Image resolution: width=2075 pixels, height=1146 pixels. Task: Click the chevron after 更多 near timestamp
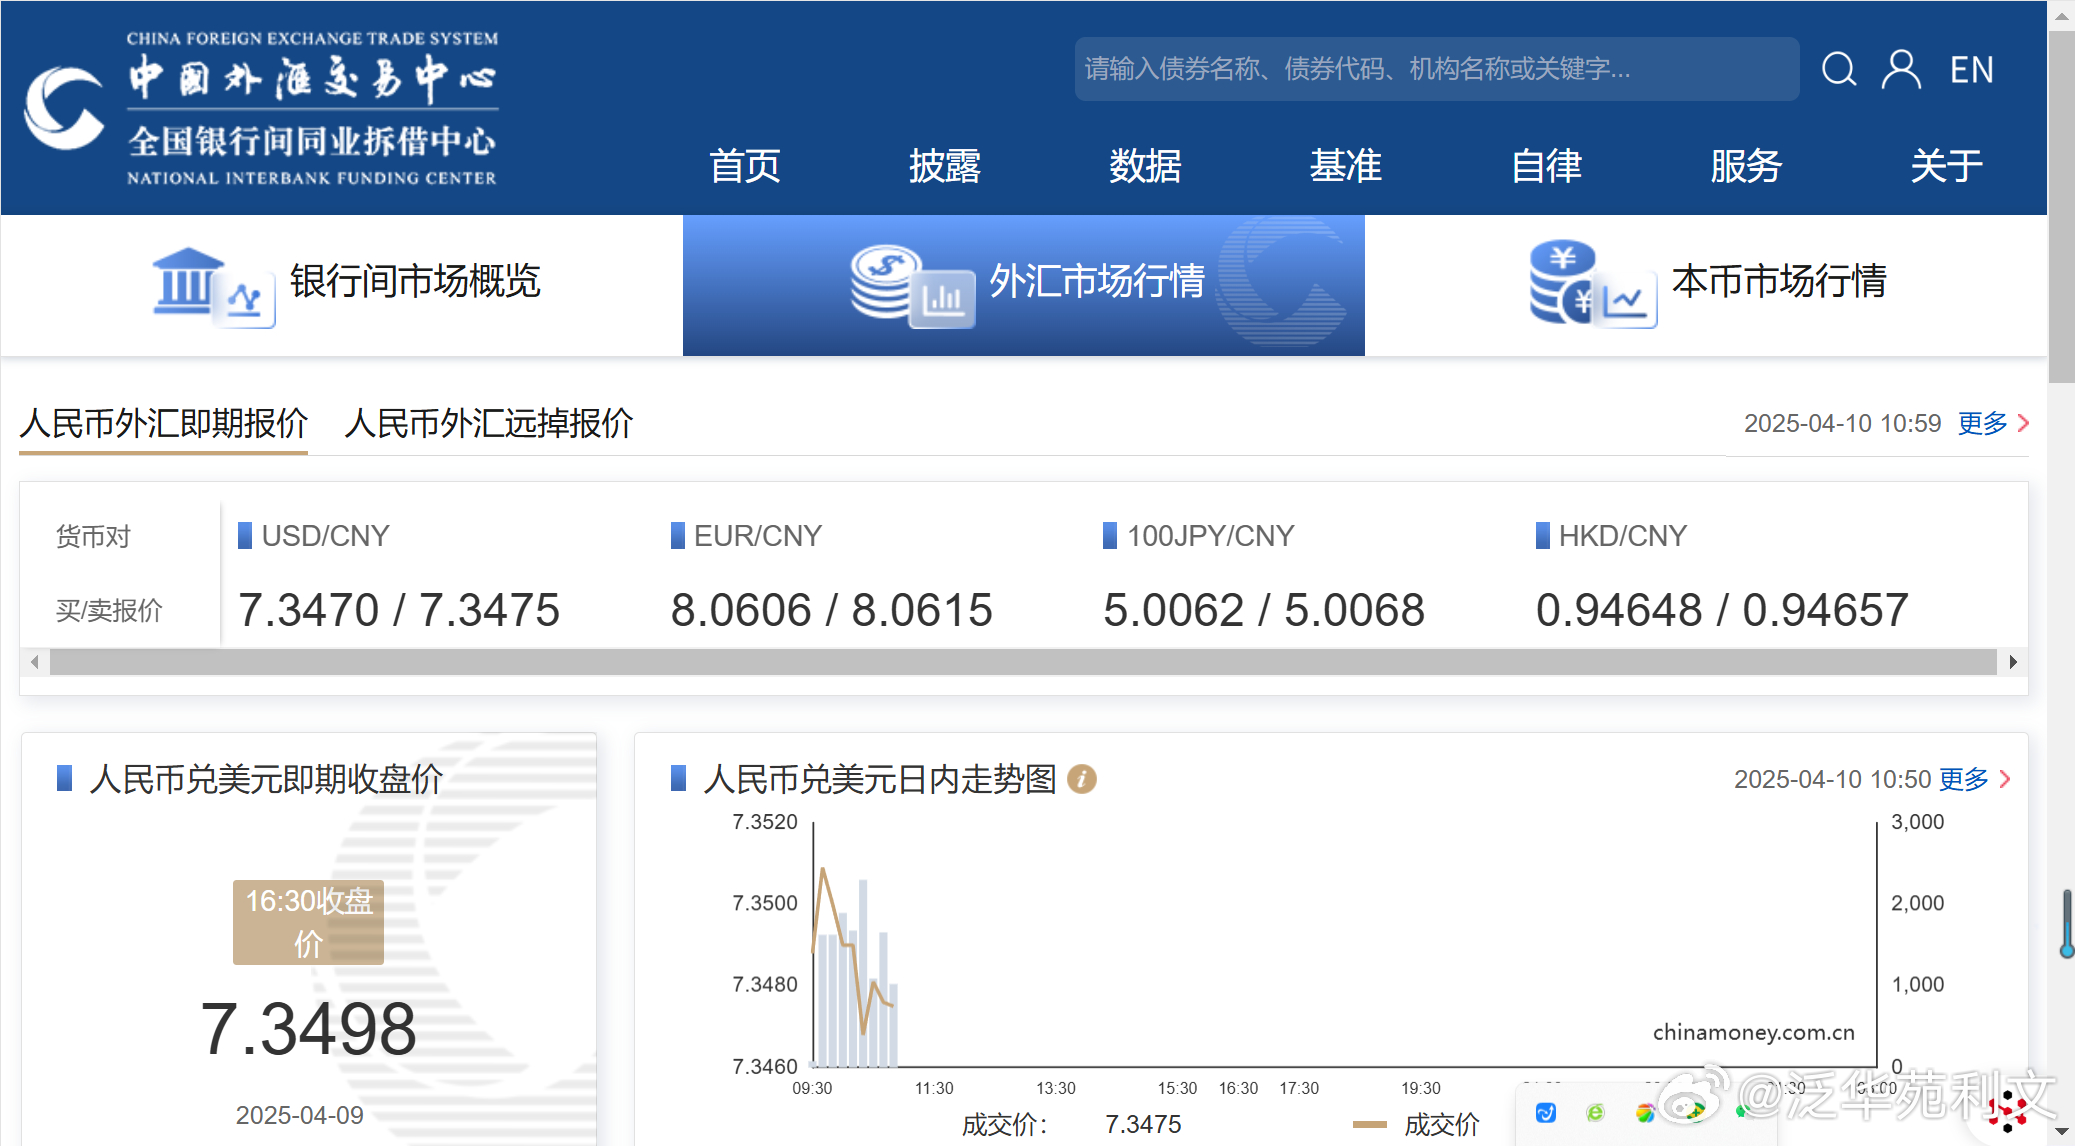[2021, 424]
